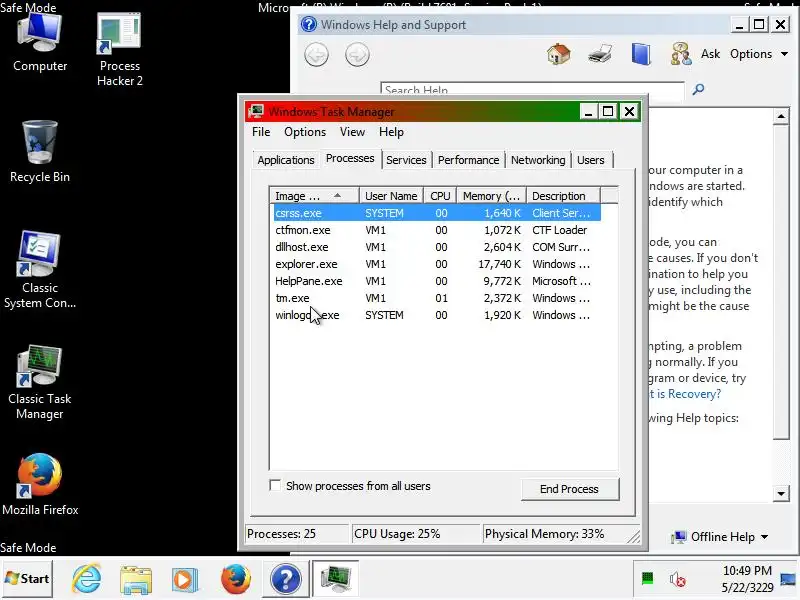Sort processes by Memory column

[491, 196]
